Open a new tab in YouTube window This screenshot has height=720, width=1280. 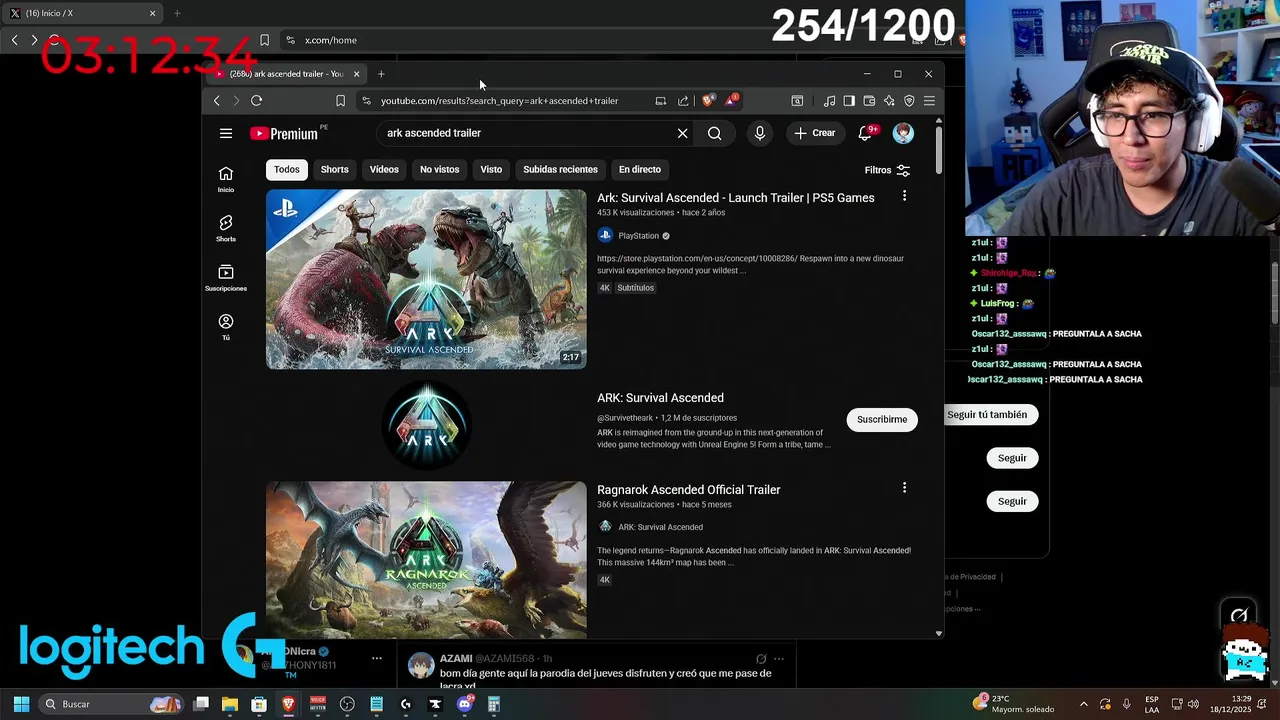click(381, 74)
